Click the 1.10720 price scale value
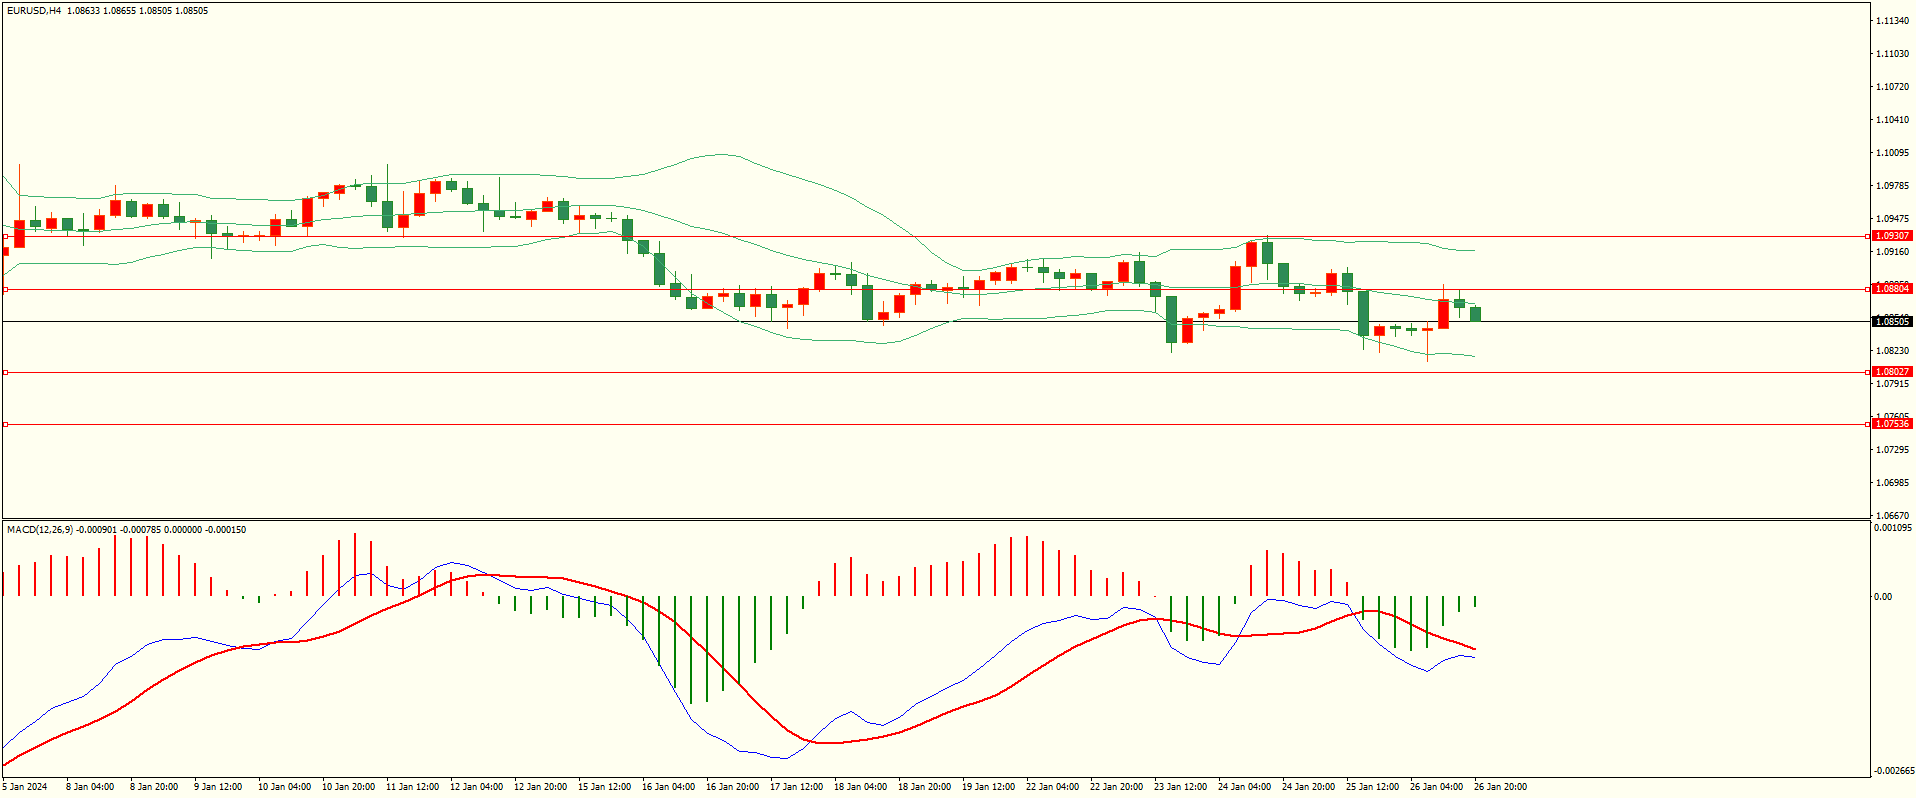Screen dimensions: 1916x798 (1892, 87)
